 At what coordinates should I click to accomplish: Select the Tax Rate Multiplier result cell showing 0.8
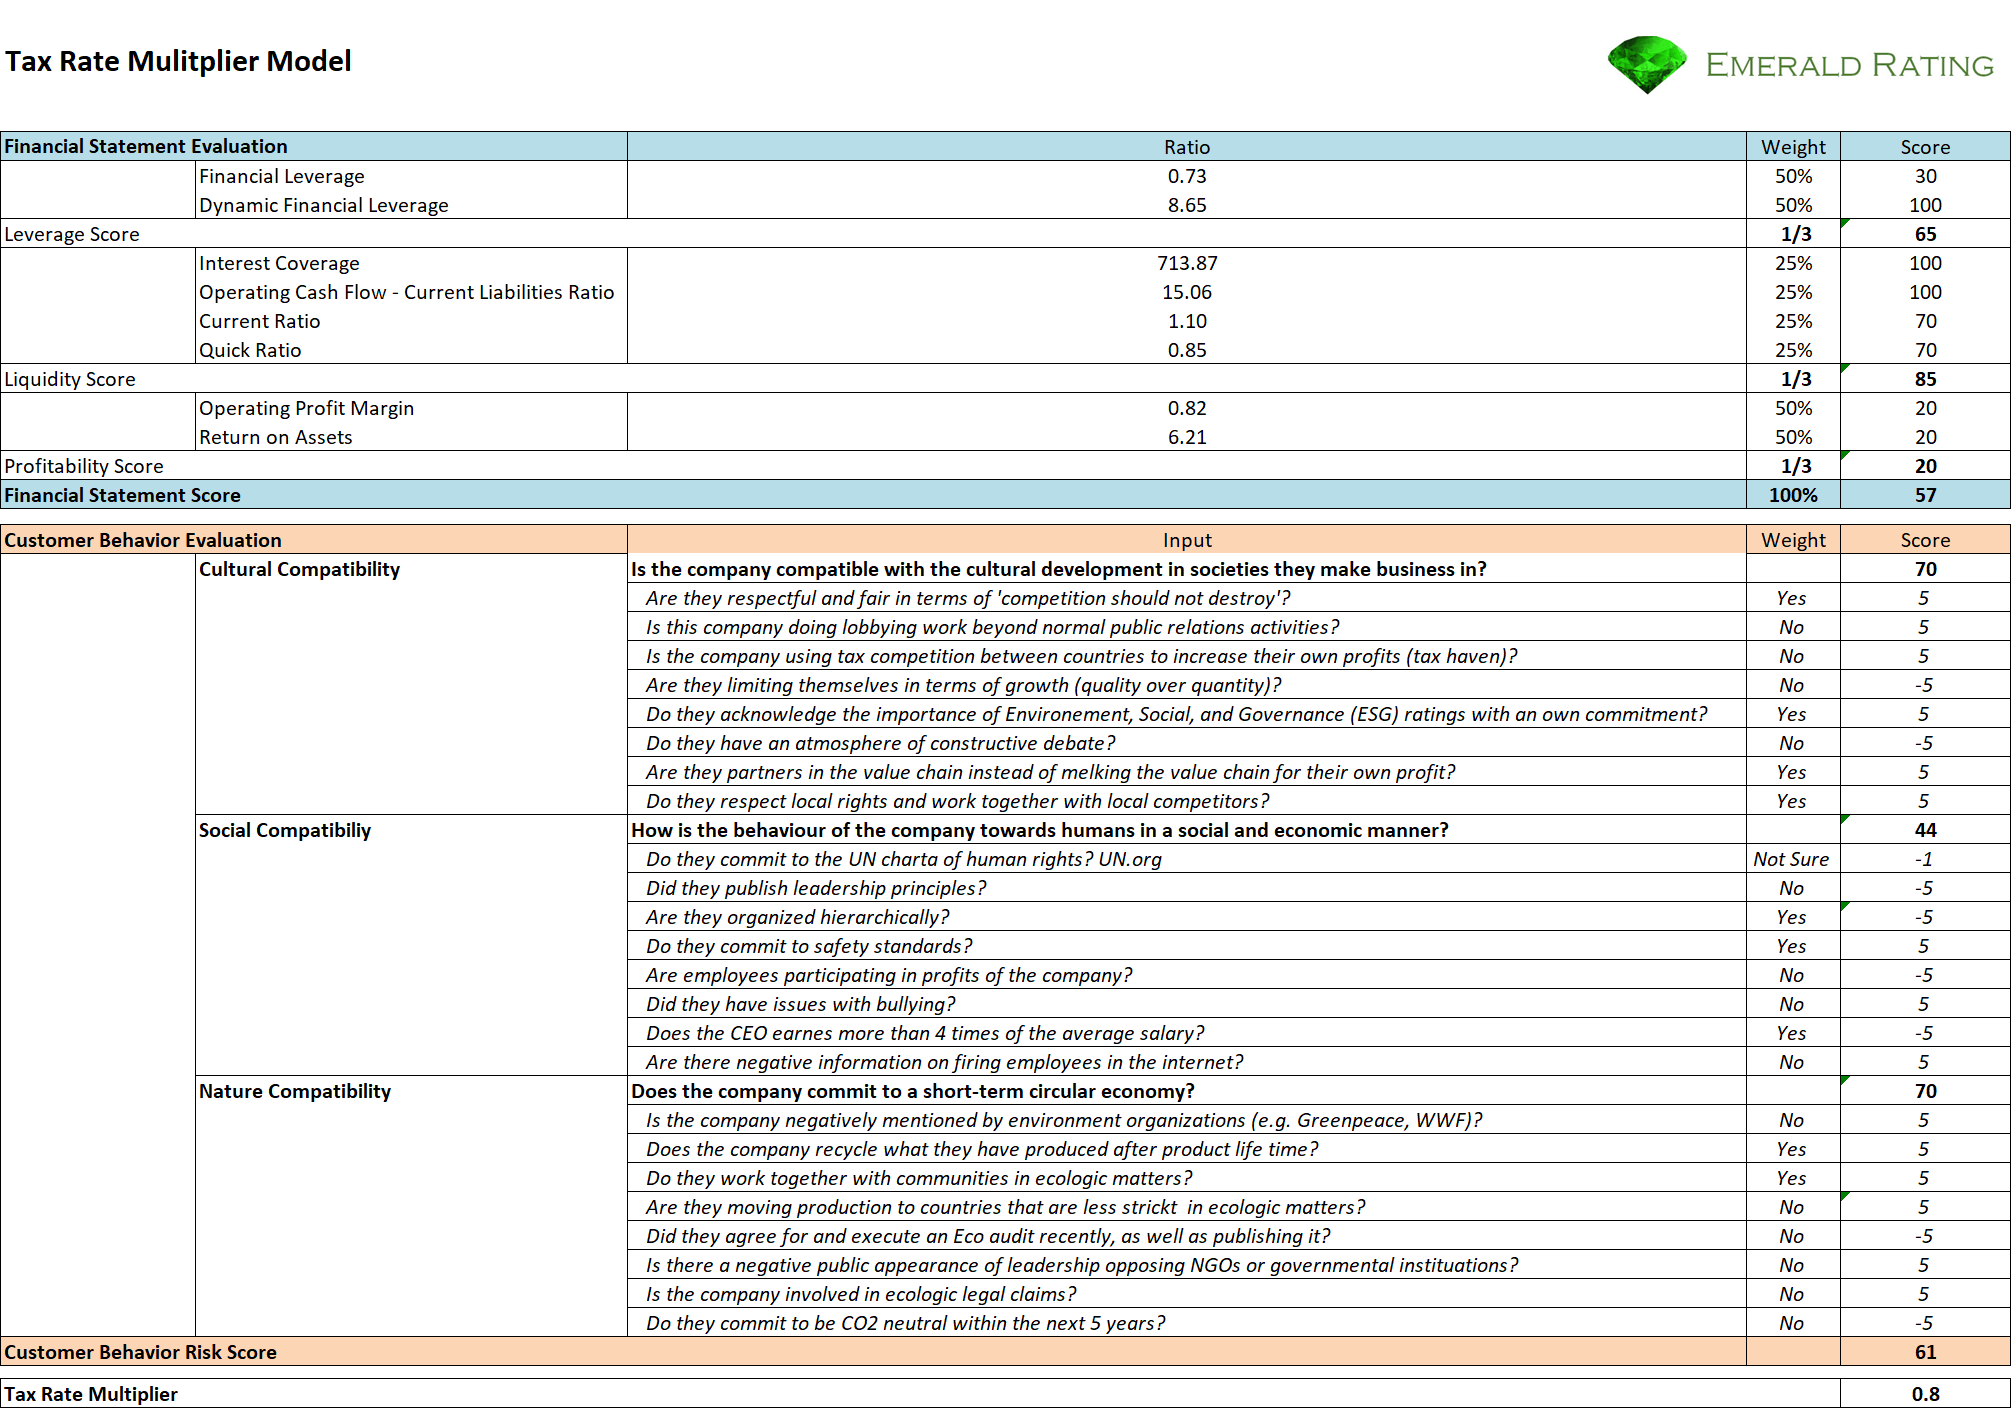(1925, 1393)
